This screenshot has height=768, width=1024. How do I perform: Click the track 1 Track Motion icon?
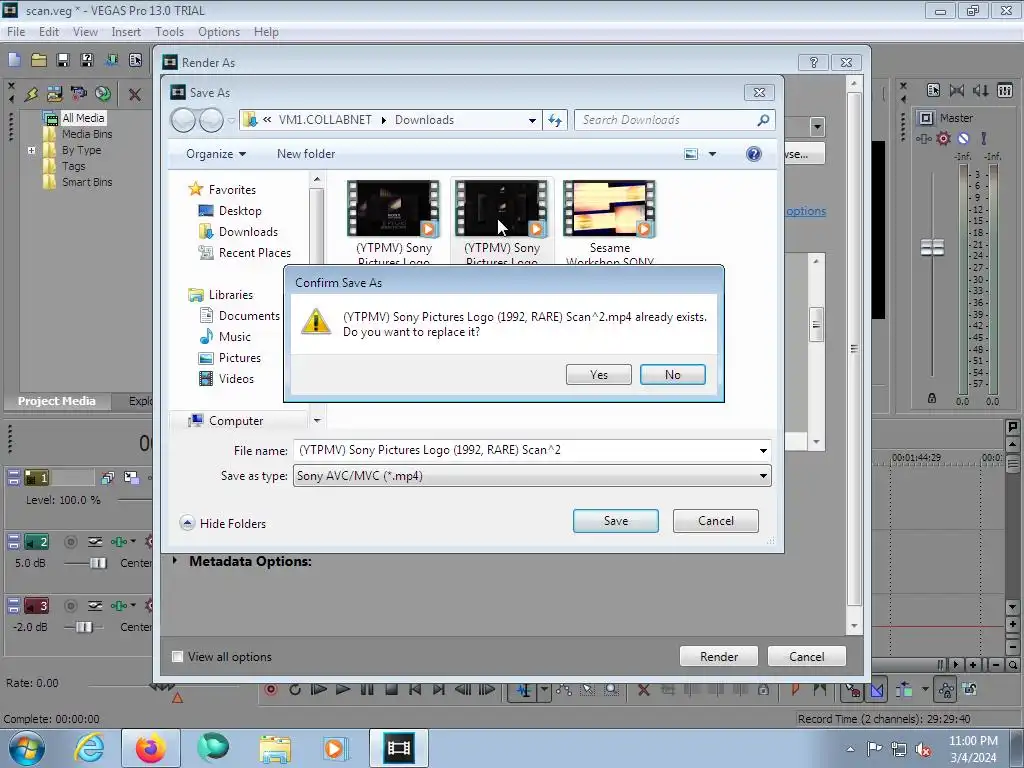108,478
